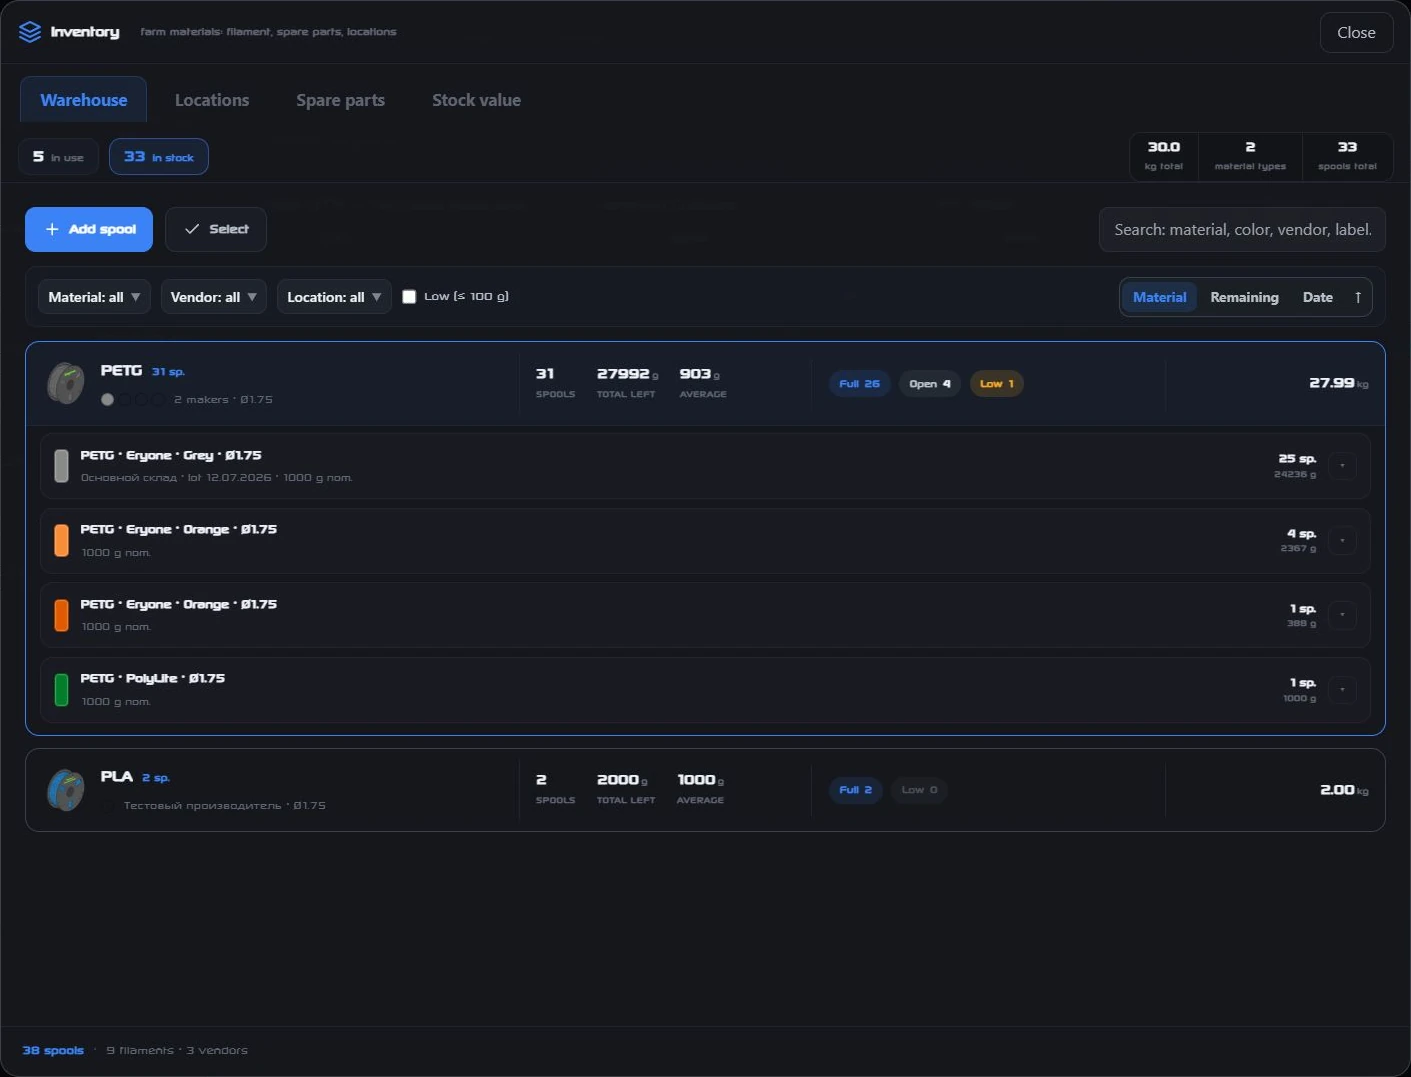The height and width of the screenshot is (1077, 1411).
Task: Close the Inventory dialog
Action: click(x=1356, y=32)
